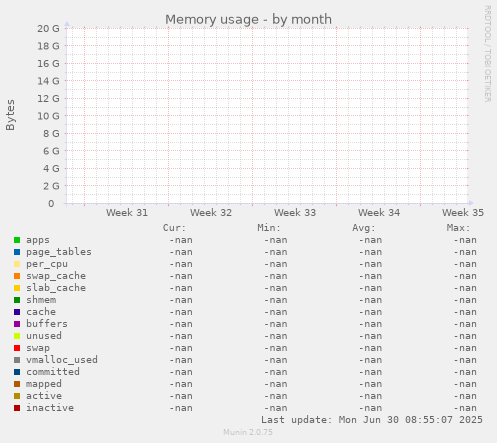497x443 pixels.
Task: Select the apps legend label
Action: coord(38,240)
